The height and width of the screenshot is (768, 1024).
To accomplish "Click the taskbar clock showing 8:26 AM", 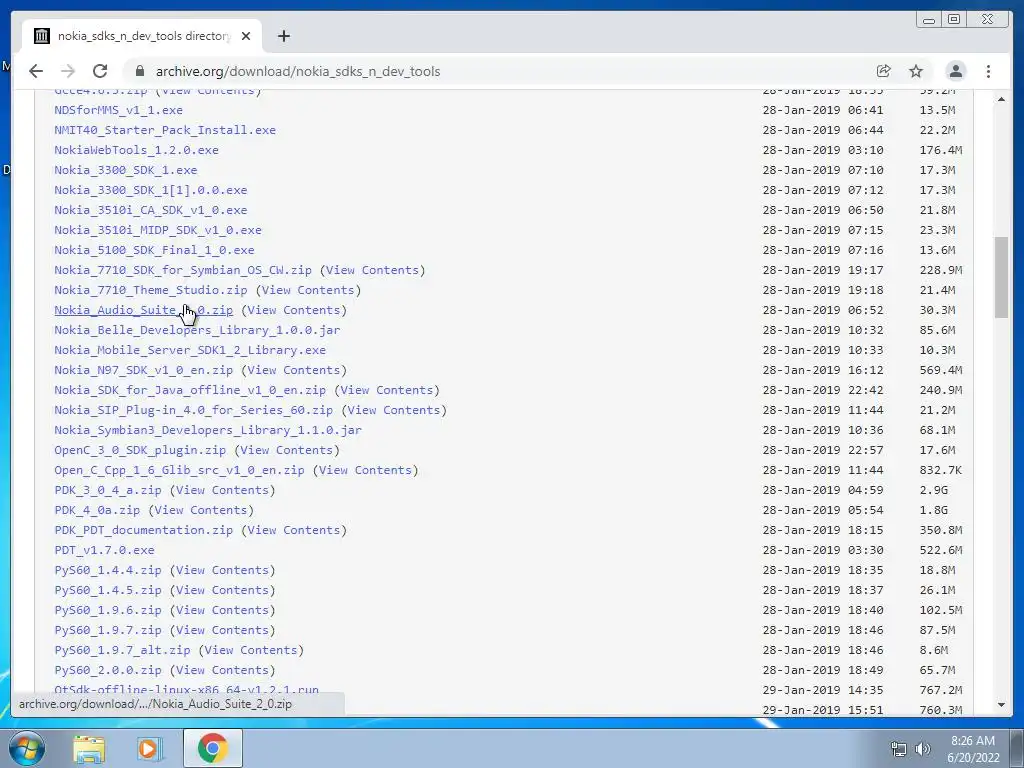I will pyautogui.click(x=973, y=748).
